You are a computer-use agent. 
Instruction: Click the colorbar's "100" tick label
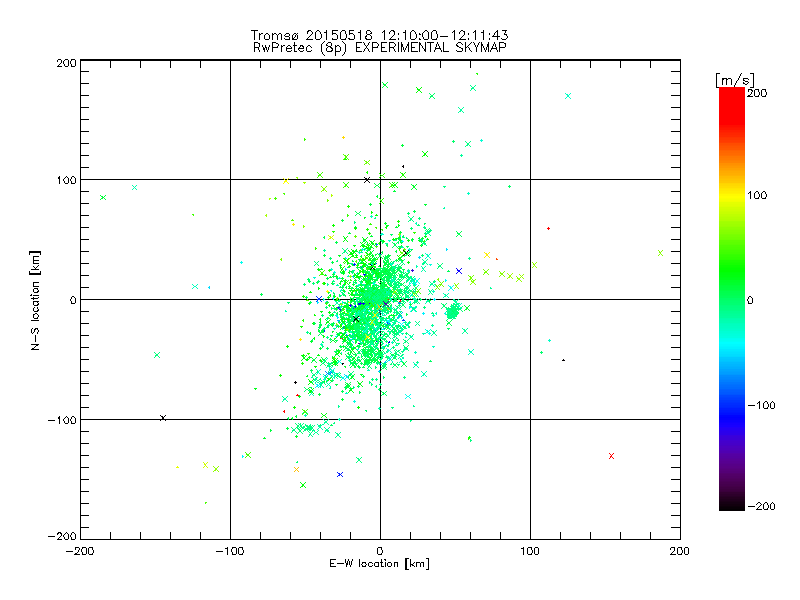(757, 195)
